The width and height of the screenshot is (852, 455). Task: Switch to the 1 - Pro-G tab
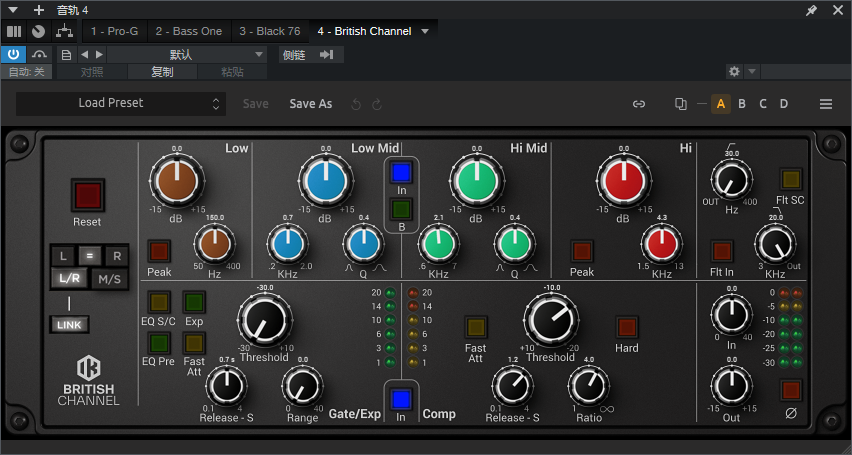point(115,32)
